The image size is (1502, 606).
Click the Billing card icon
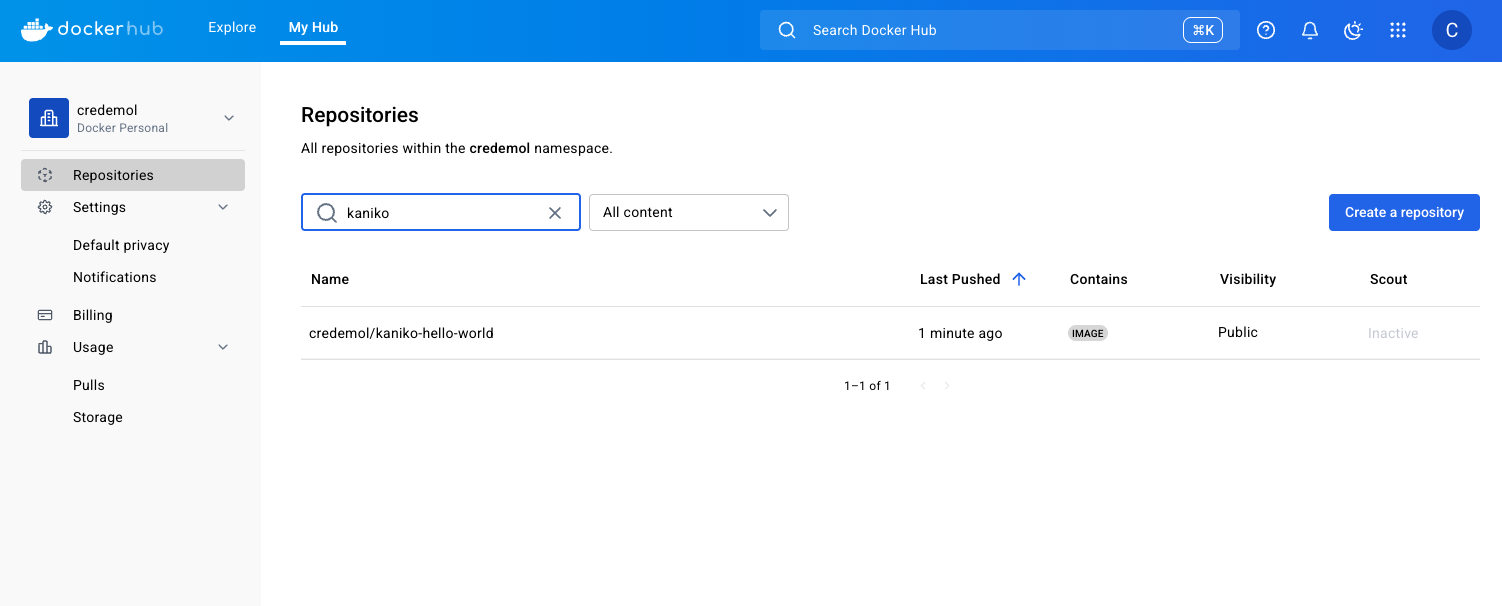[x=45, y=315]
